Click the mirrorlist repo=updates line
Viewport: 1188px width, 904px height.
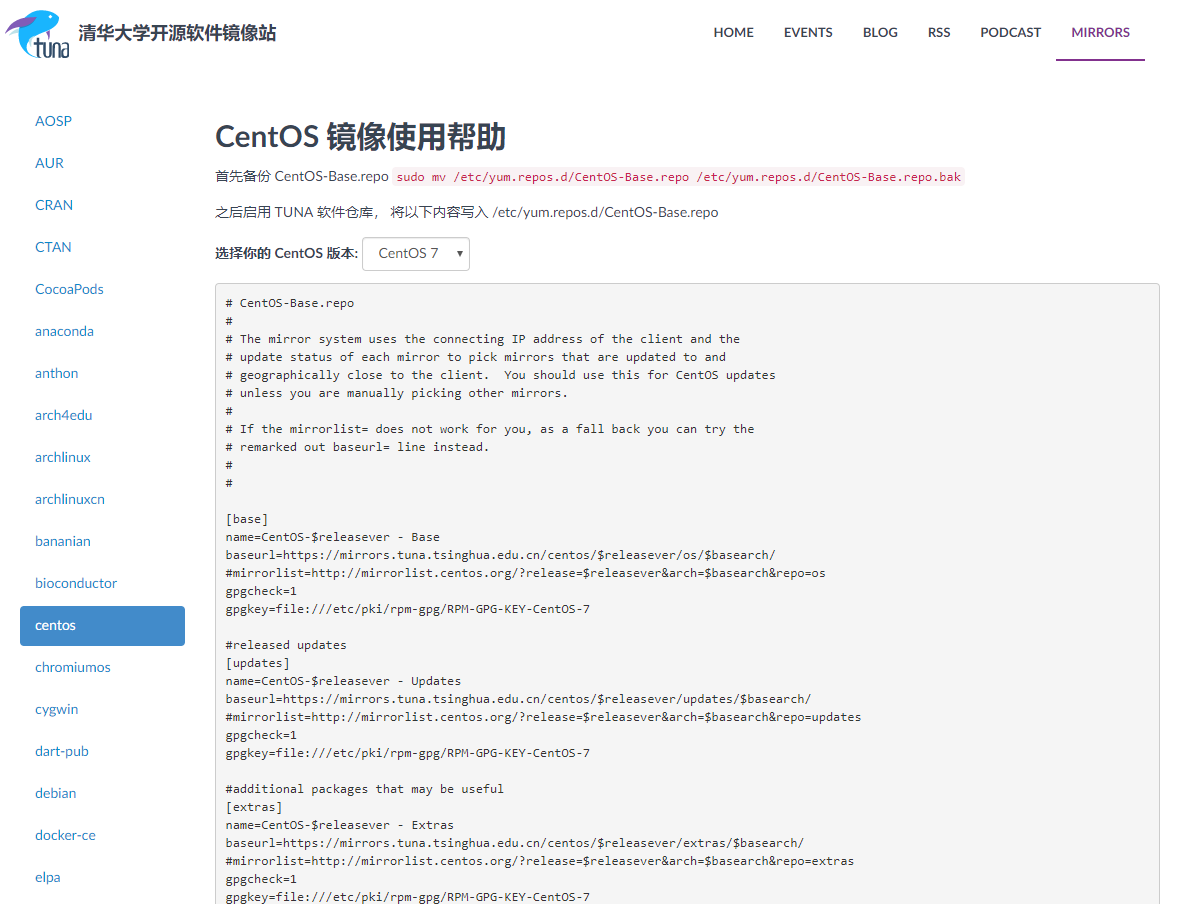[543, 718]
